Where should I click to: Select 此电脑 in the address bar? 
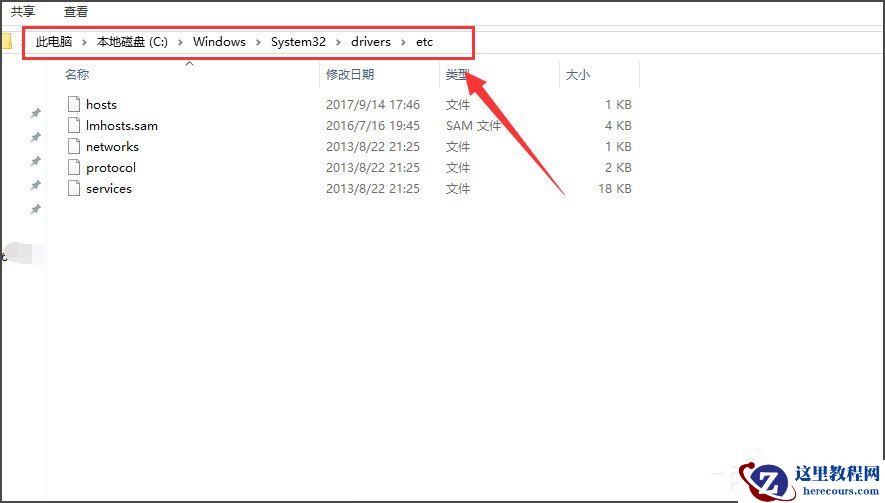(x=54, y=42)
